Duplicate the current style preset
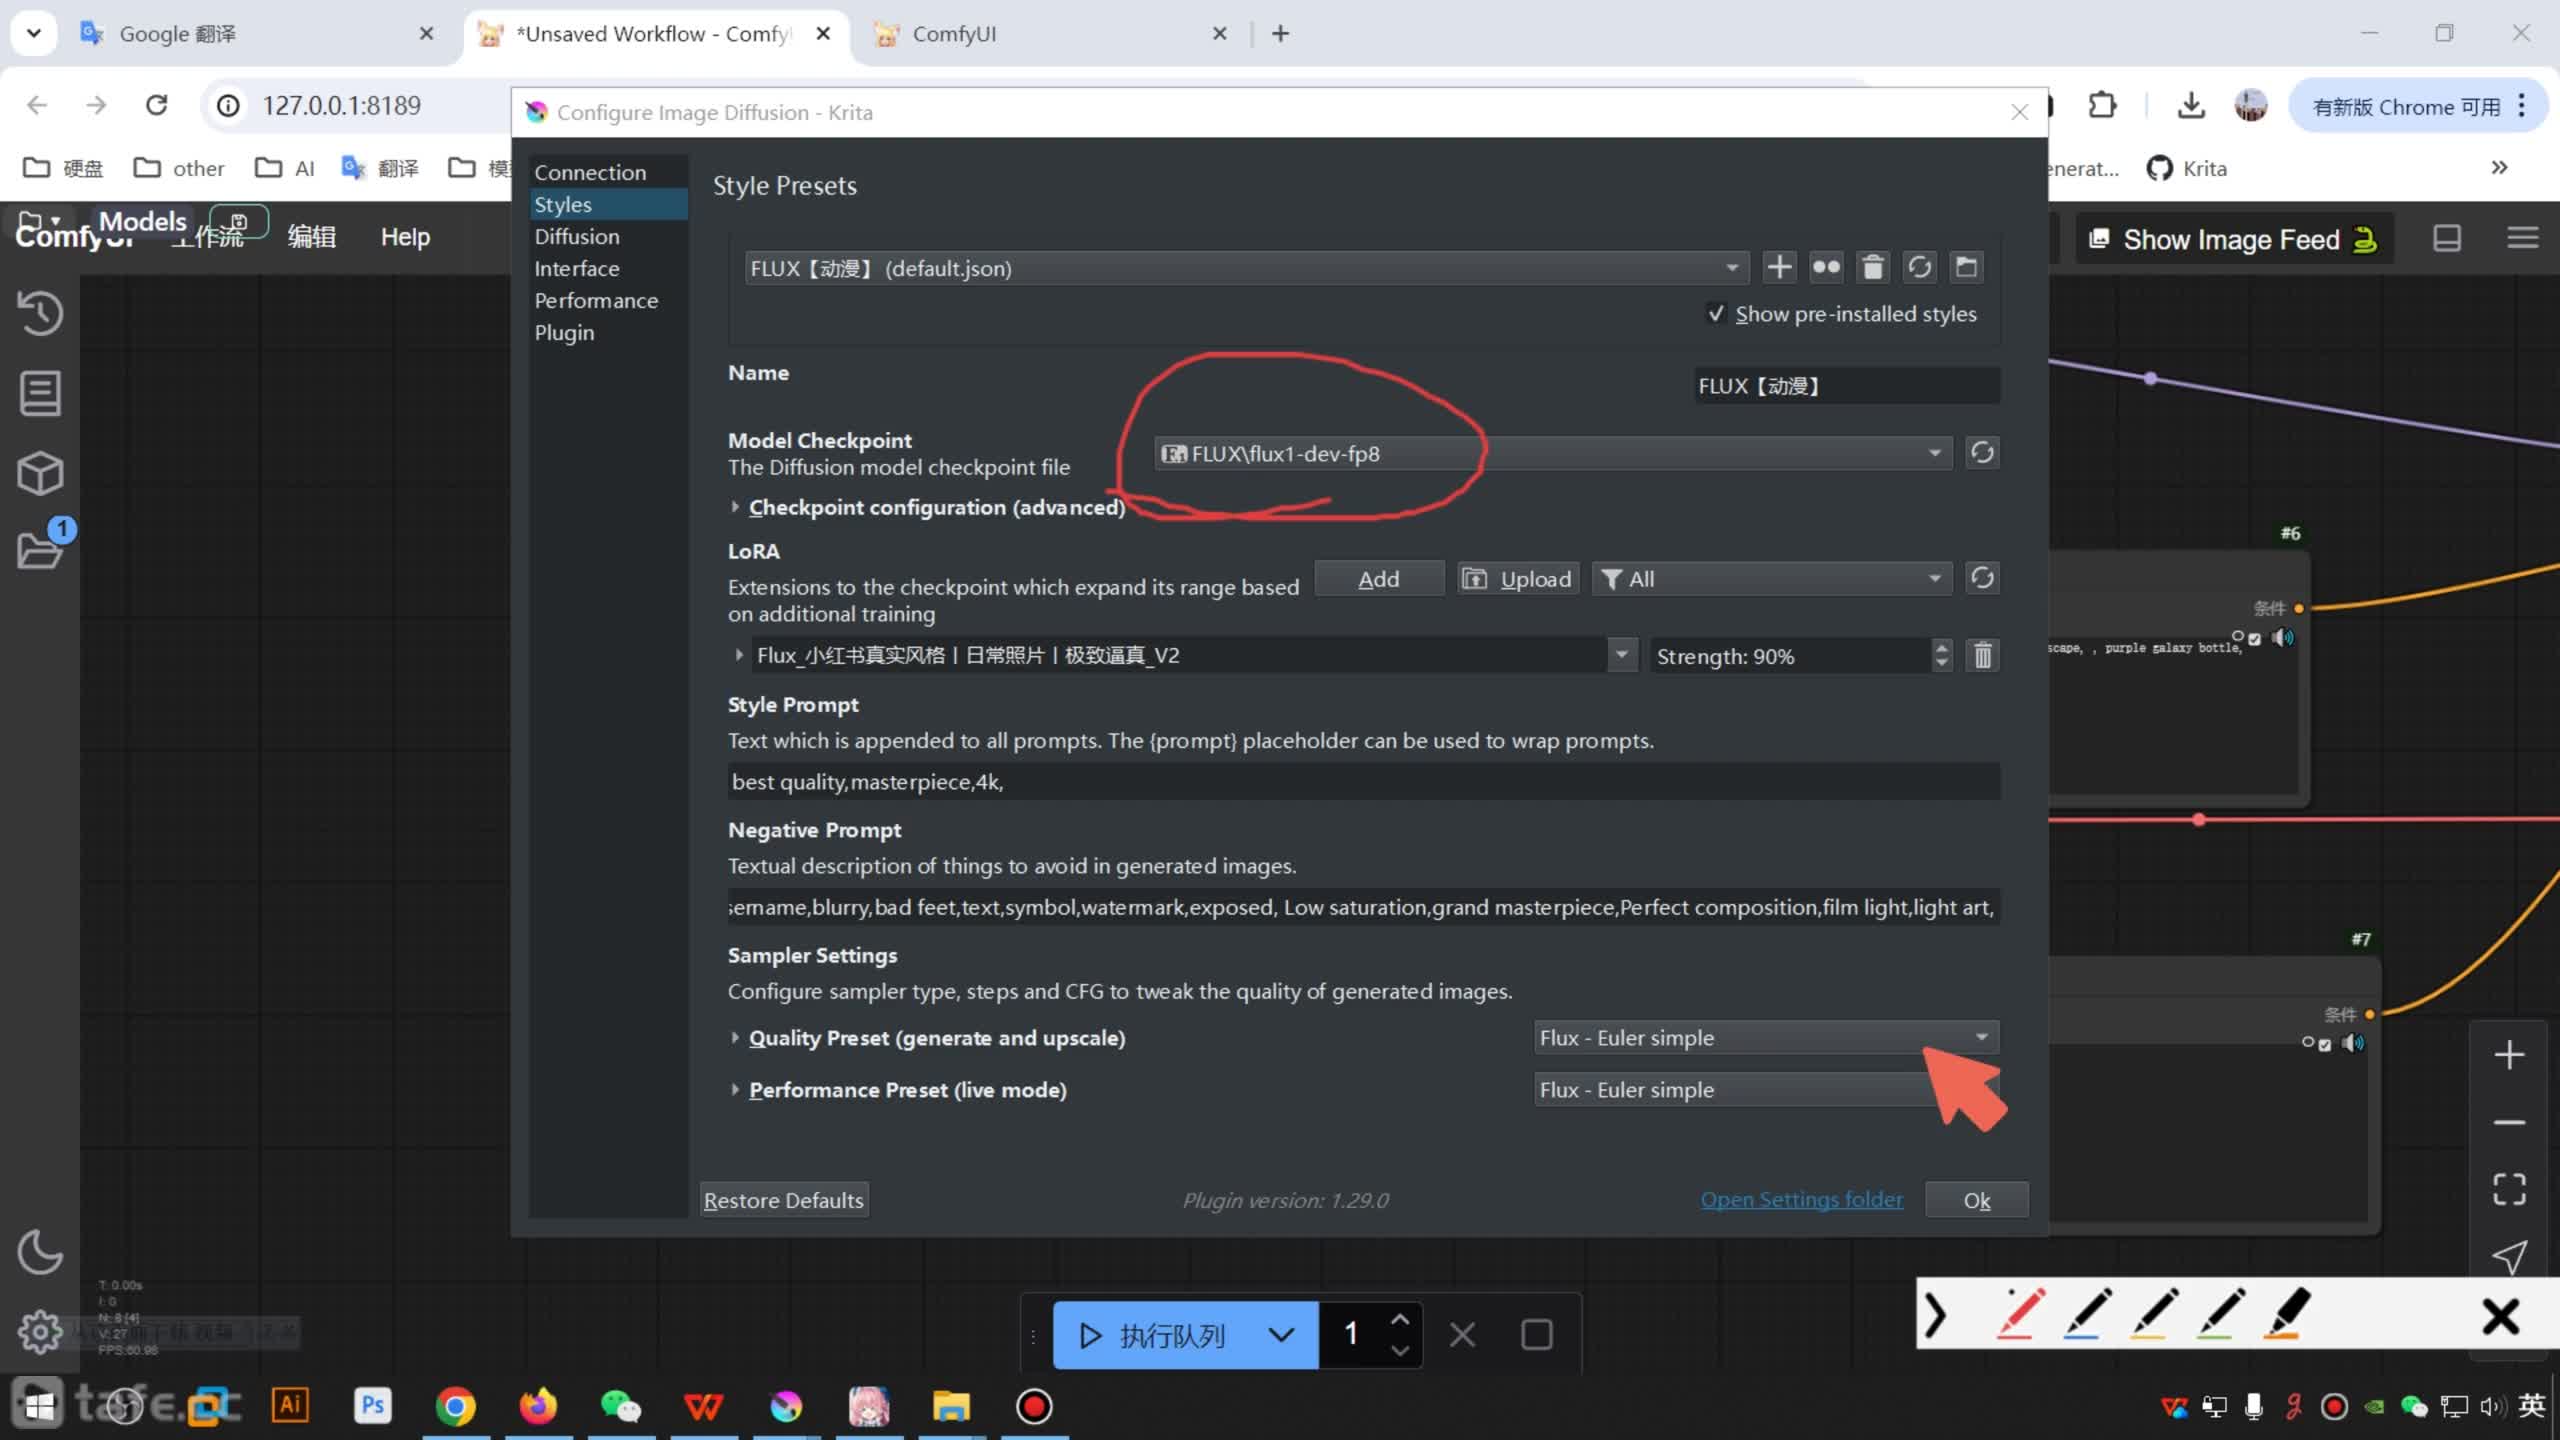This screenshot has height=1440, width=2560. (1826, 267)
